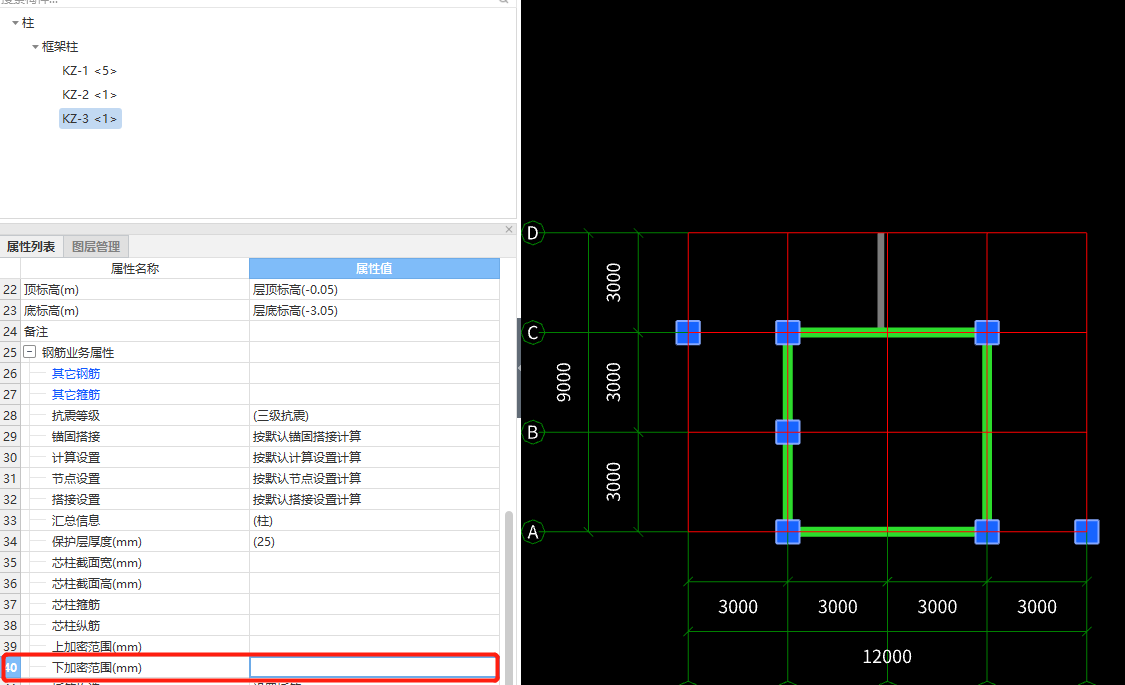Click 层底标高(-3.05) value cell
The height and width of the screenshot is (685, 1125).
pos(374,311)
